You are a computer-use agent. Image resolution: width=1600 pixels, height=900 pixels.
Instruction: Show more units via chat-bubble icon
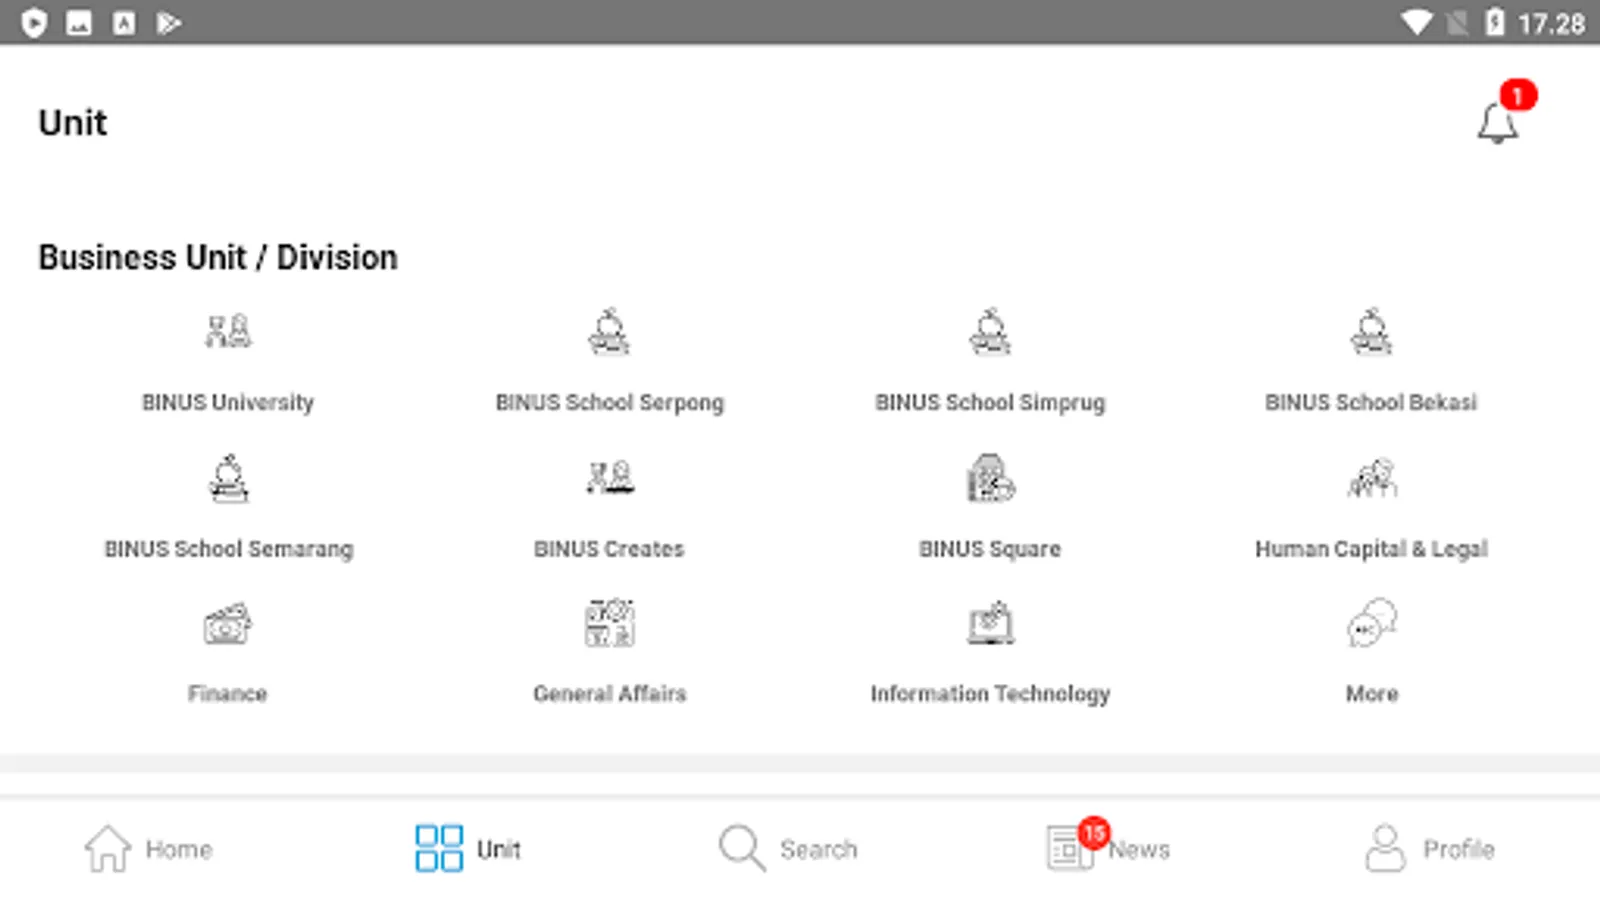coord(1371,624)
